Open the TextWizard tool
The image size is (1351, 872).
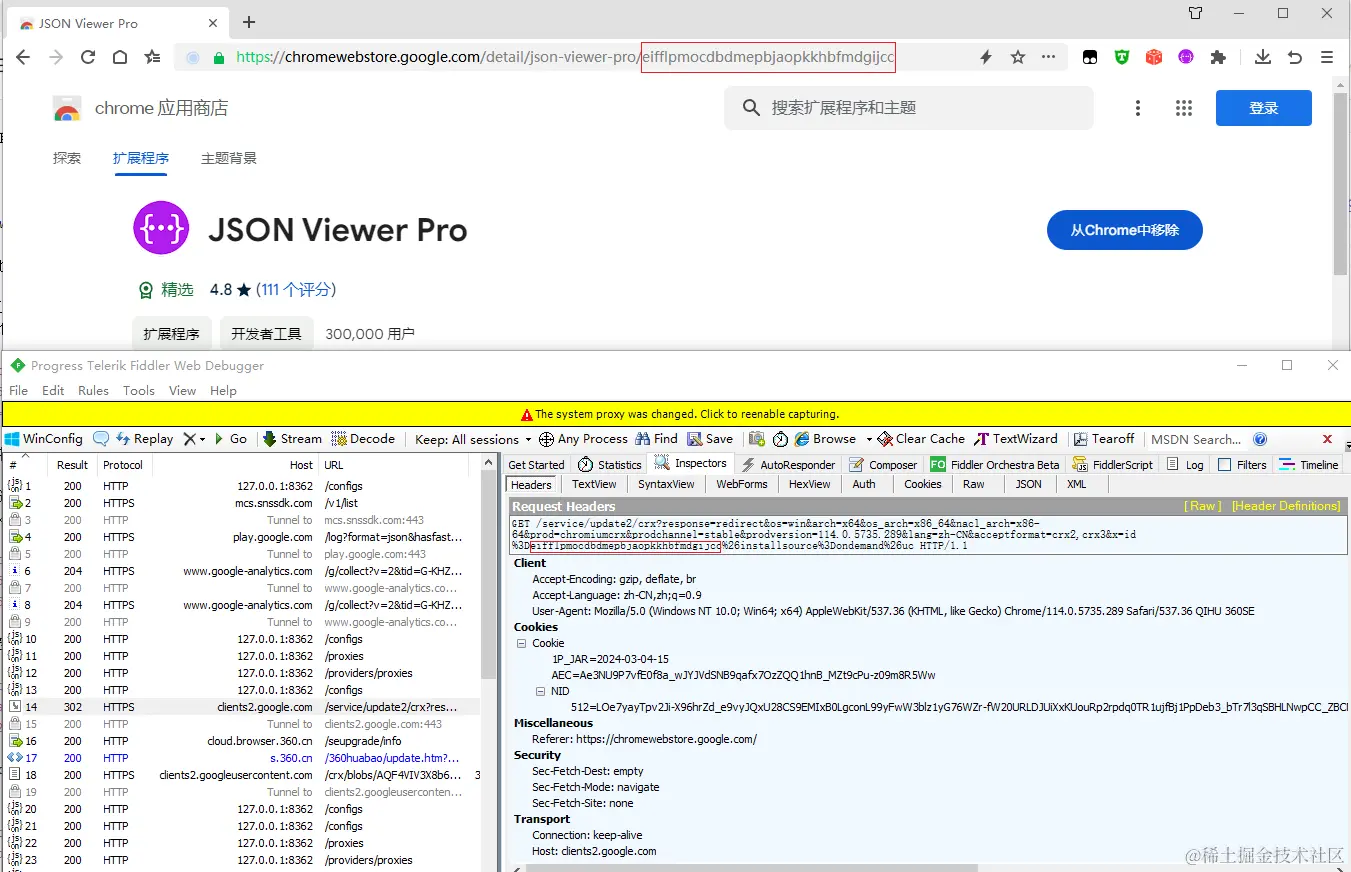1016,439
